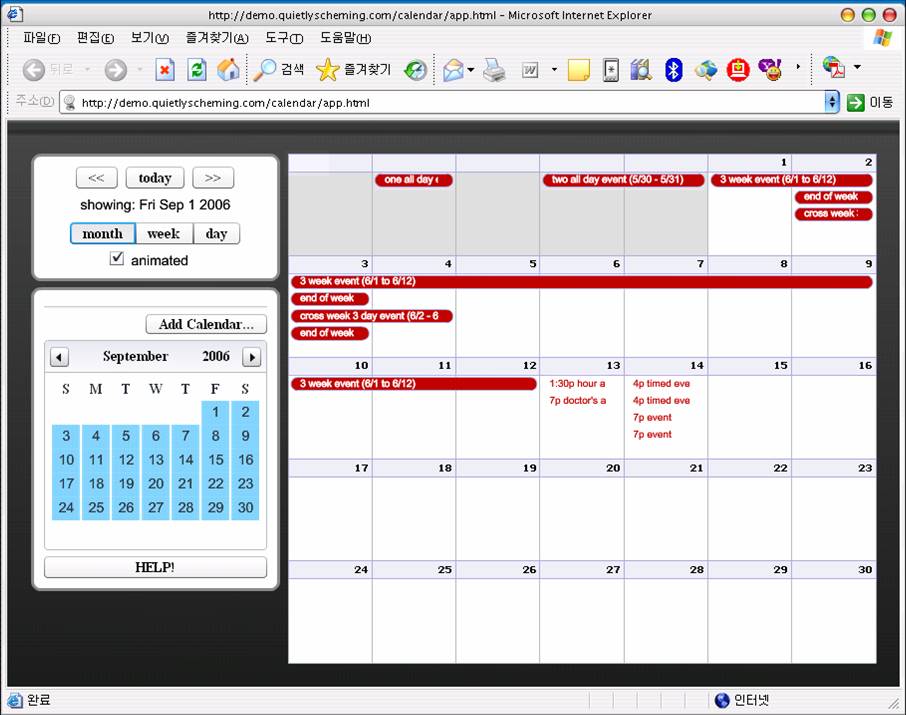The image size is (906, 715).
Task: Click the today button
Action: tap(155, 178)
